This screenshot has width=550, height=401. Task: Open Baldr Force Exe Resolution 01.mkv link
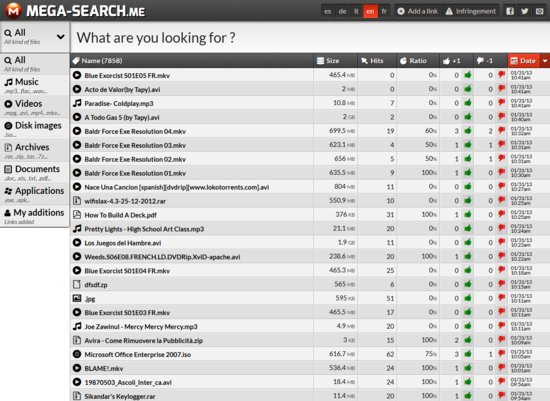[x=135, y=173]
